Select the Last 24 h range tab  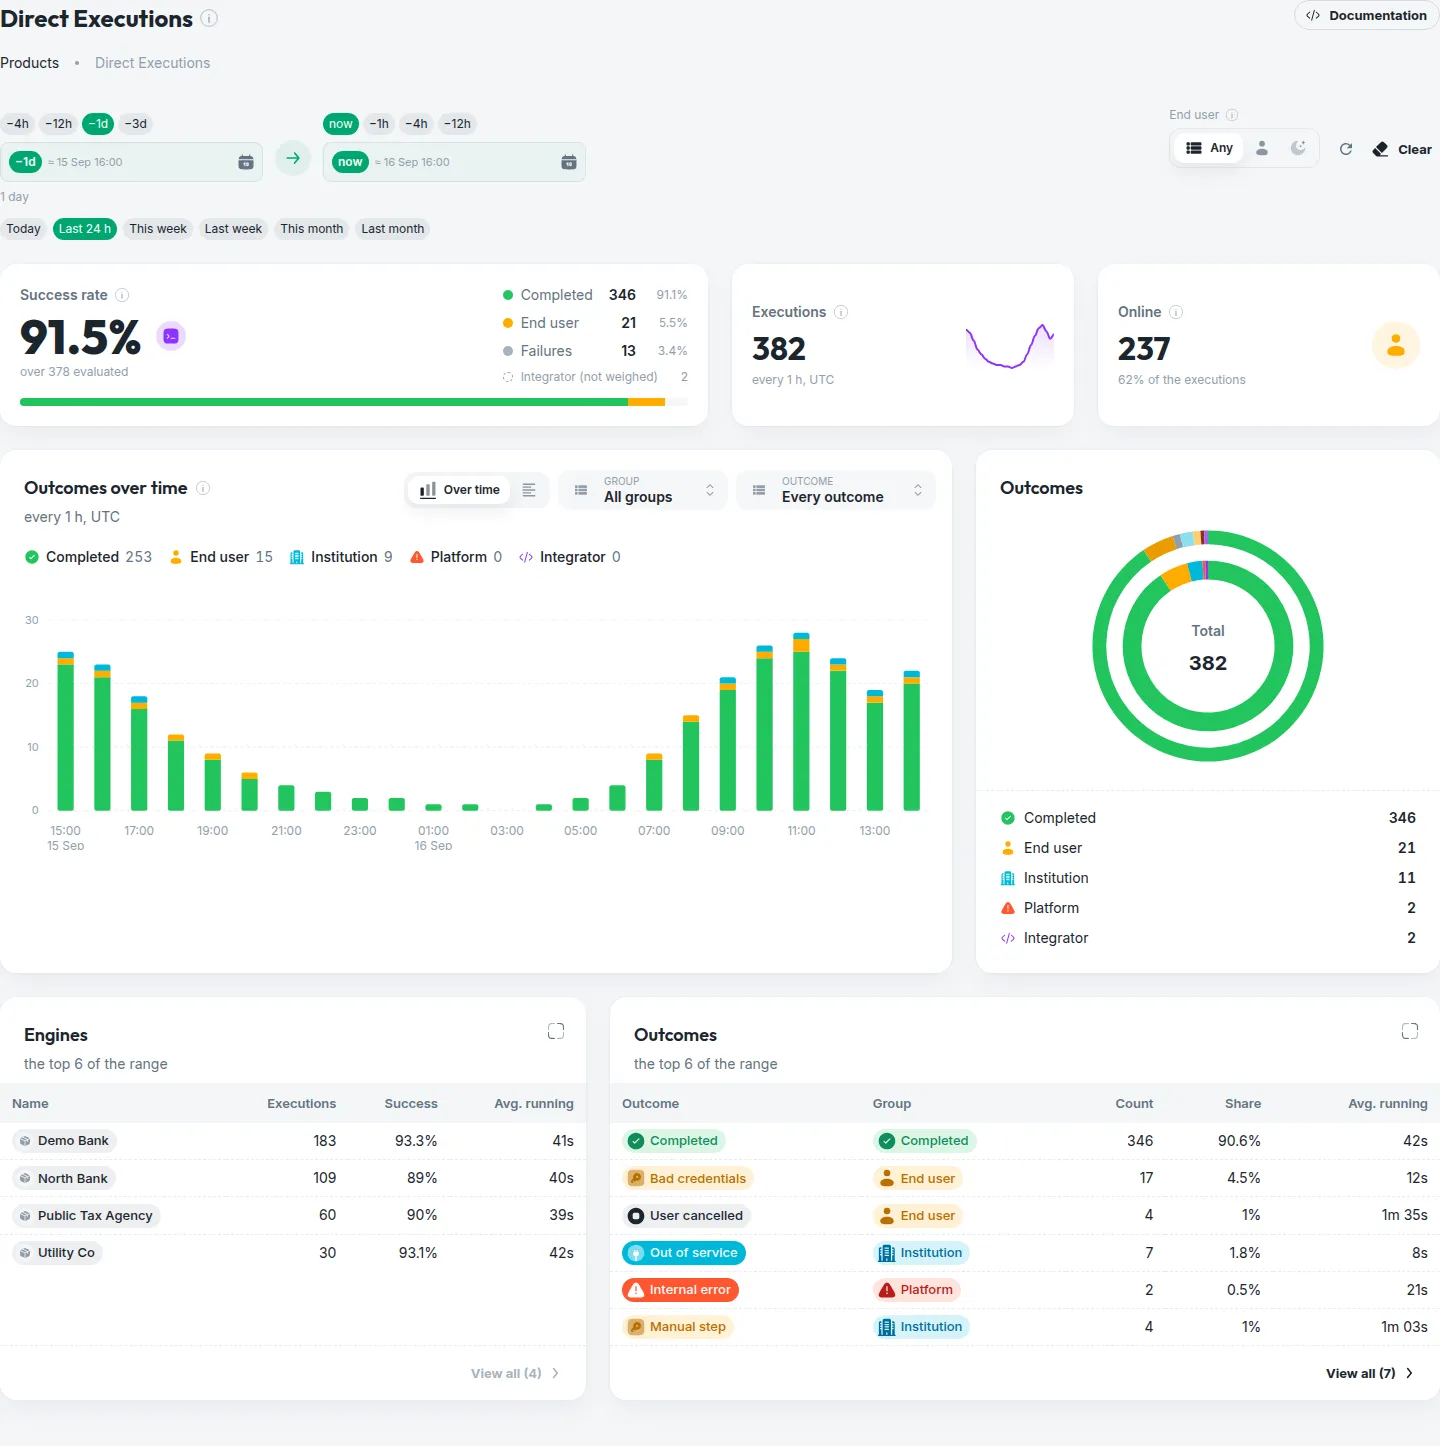(x=85, y=229)
